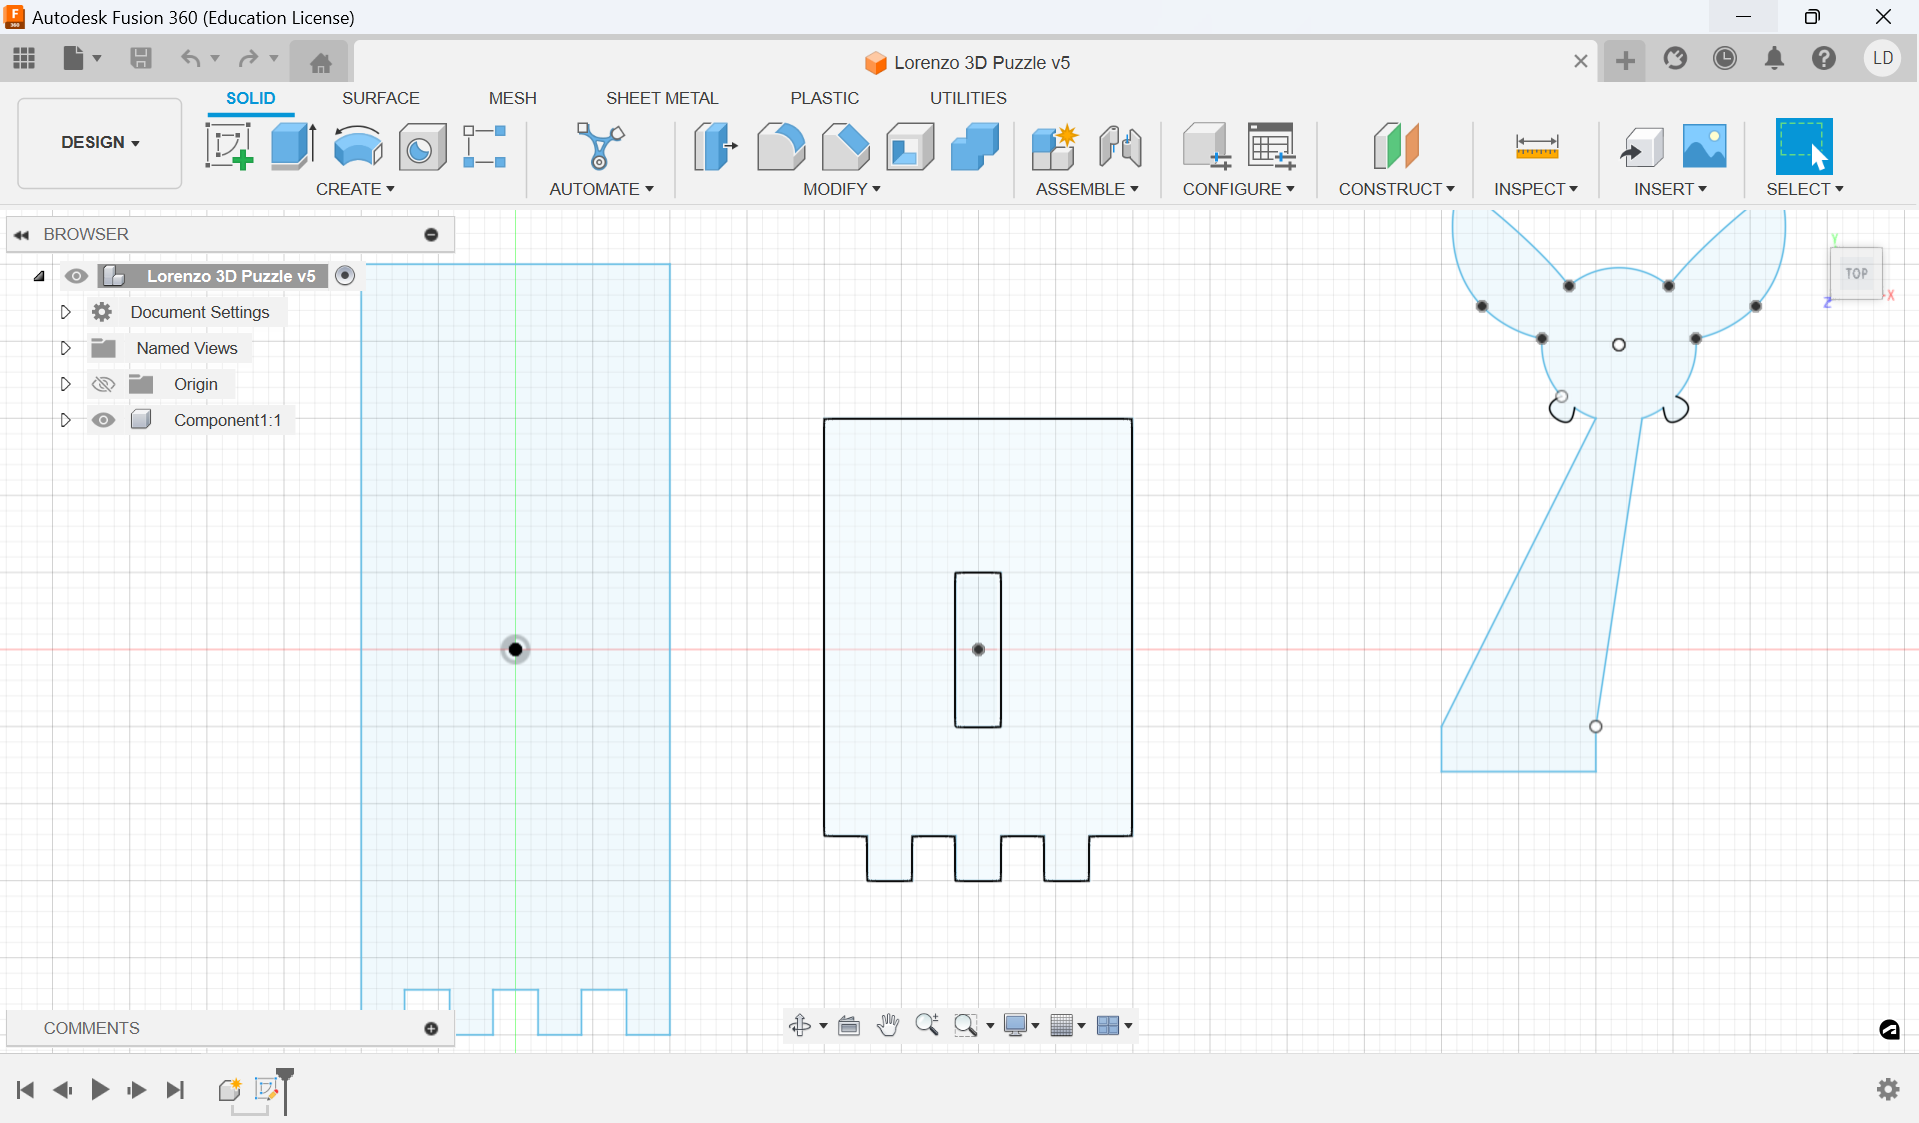Click the Offset Plane construct icon
The image size is (1919, 1123).
pos(1396,147)
